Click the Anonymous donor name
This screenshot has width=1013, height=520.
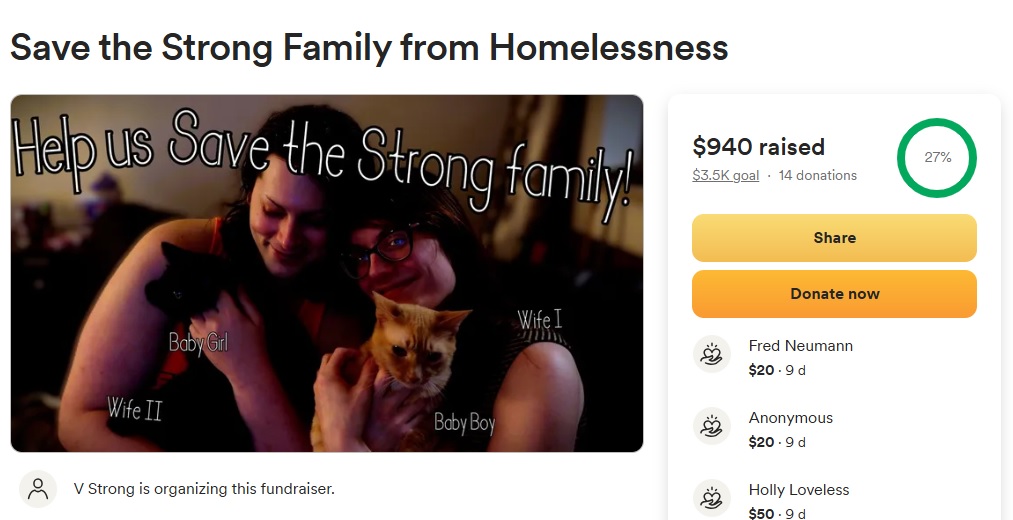(791, 418)
